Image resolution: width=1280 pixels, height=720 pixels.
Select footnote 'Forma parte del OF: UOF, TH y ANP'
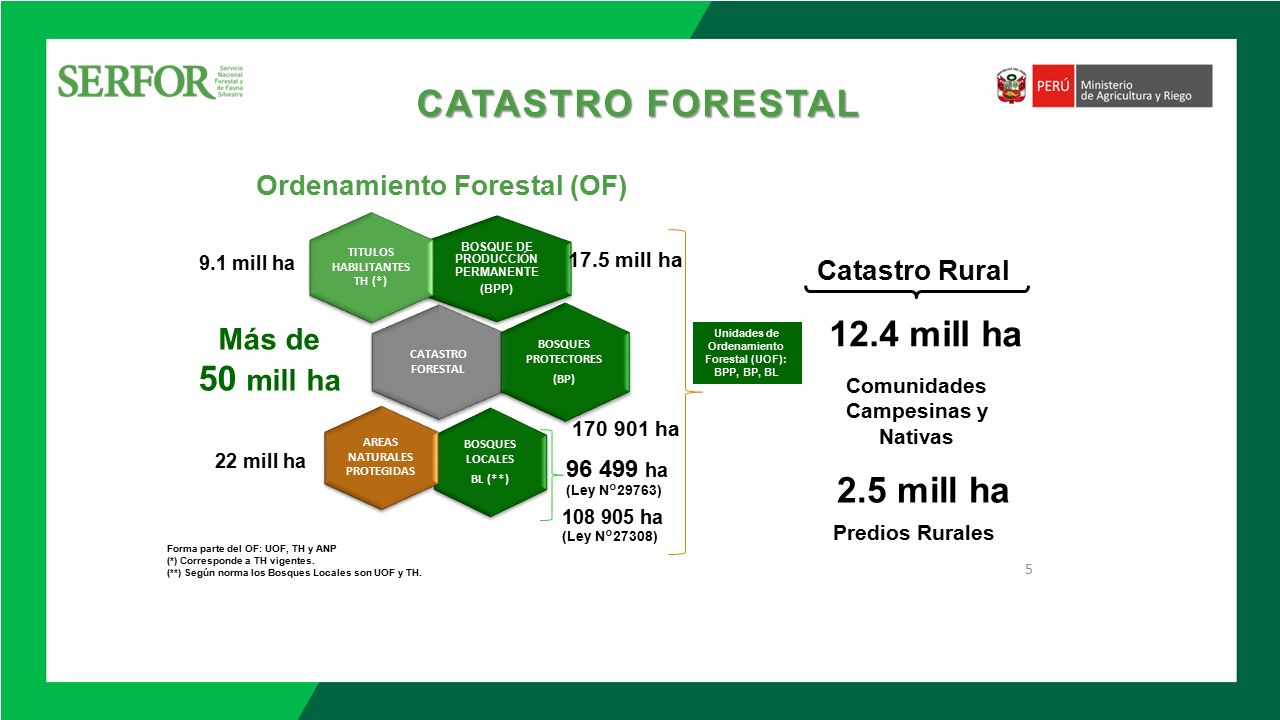[x=251, y=549]
